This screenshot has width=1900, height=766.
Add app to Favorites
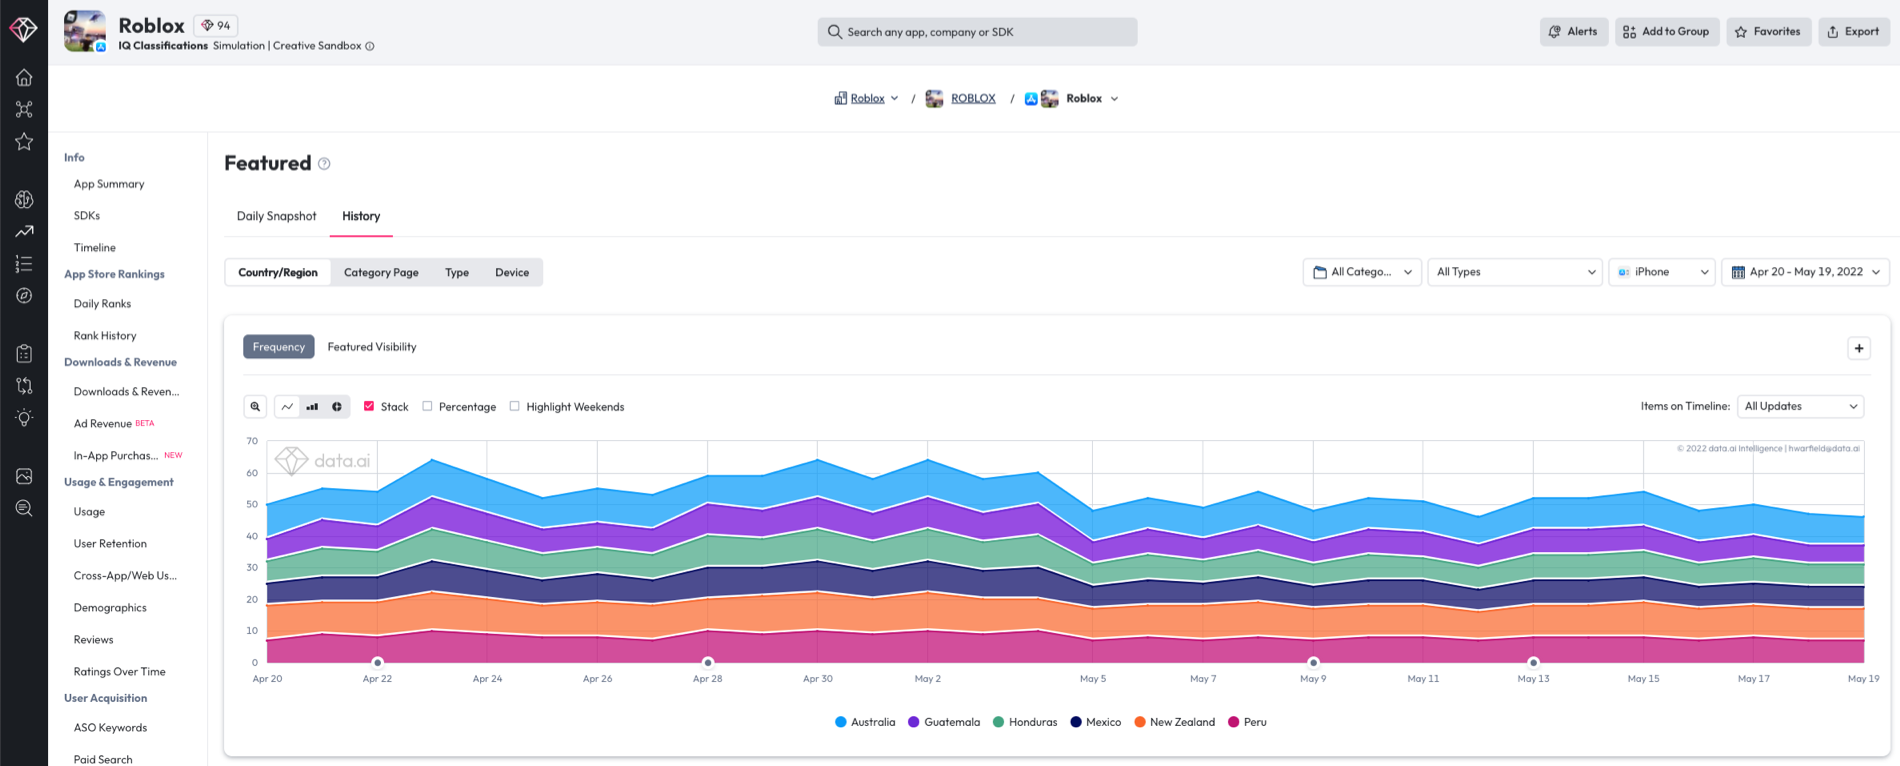click(1768, 32)
